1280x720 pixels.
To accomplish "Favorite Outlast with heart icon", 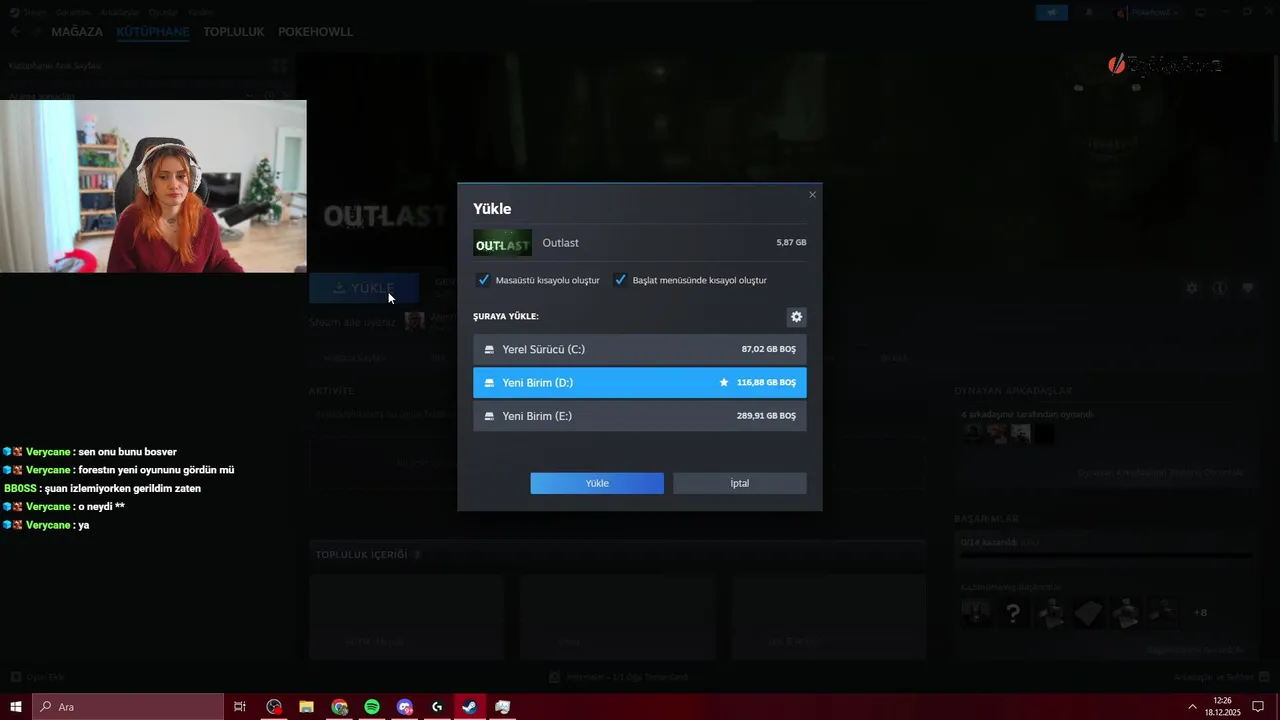I will [x=1247, y=288].
